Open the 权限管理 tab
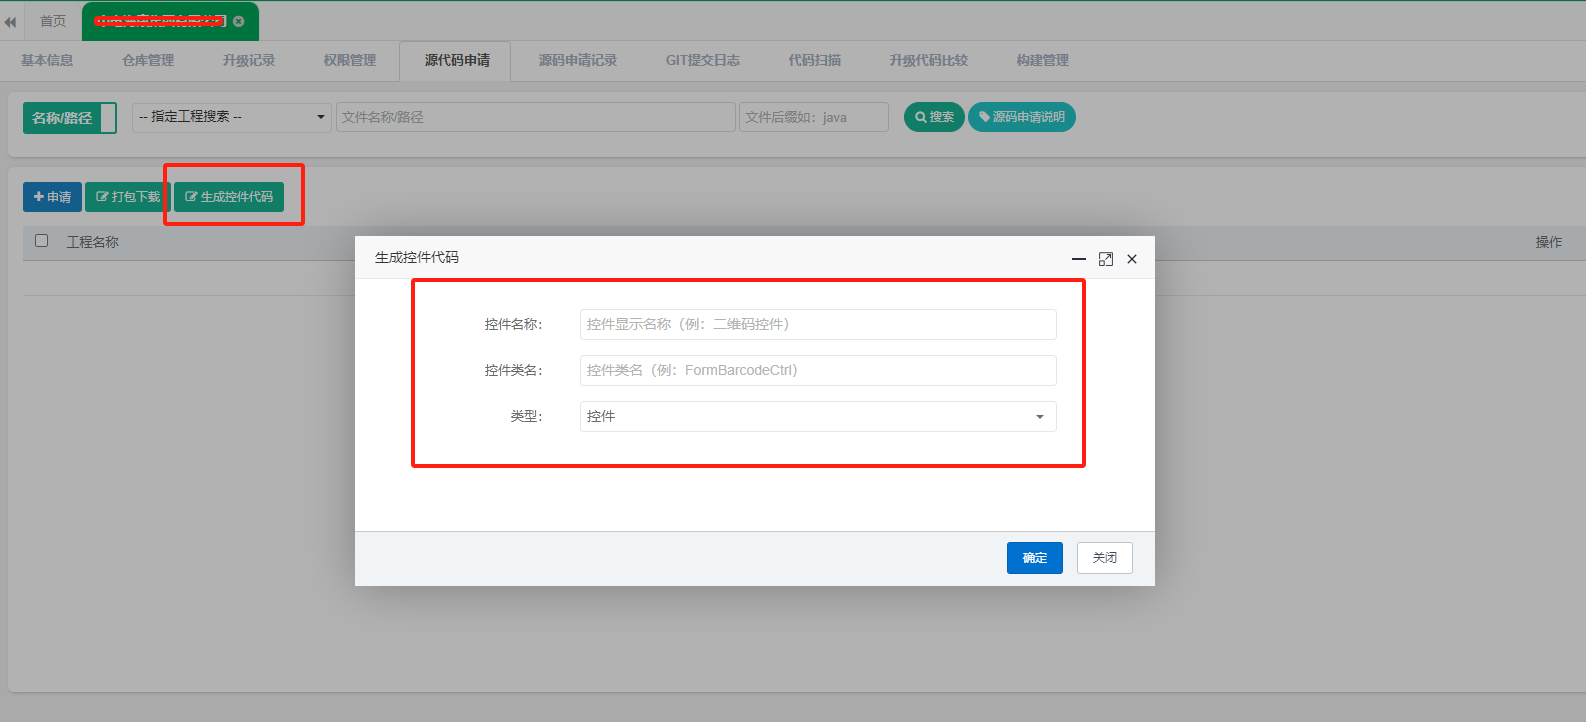 coord(350,61)
